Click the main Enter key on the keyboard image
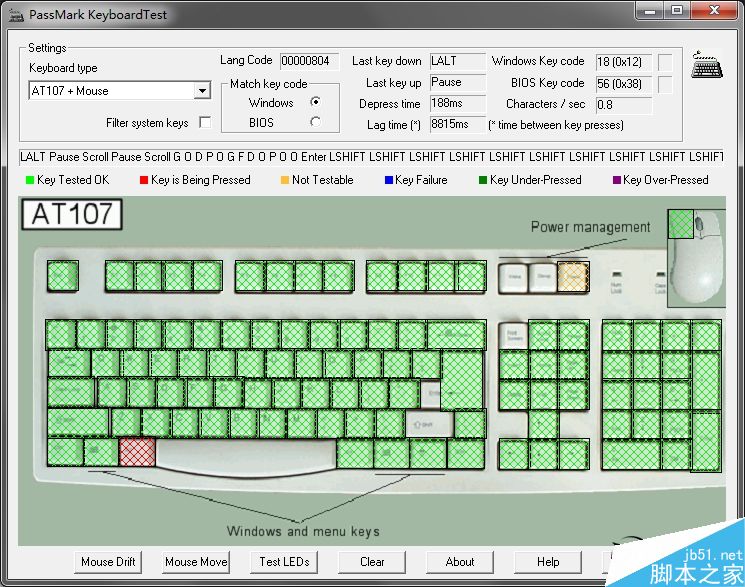This screenshot has width=745, height=587. (462, 380)
